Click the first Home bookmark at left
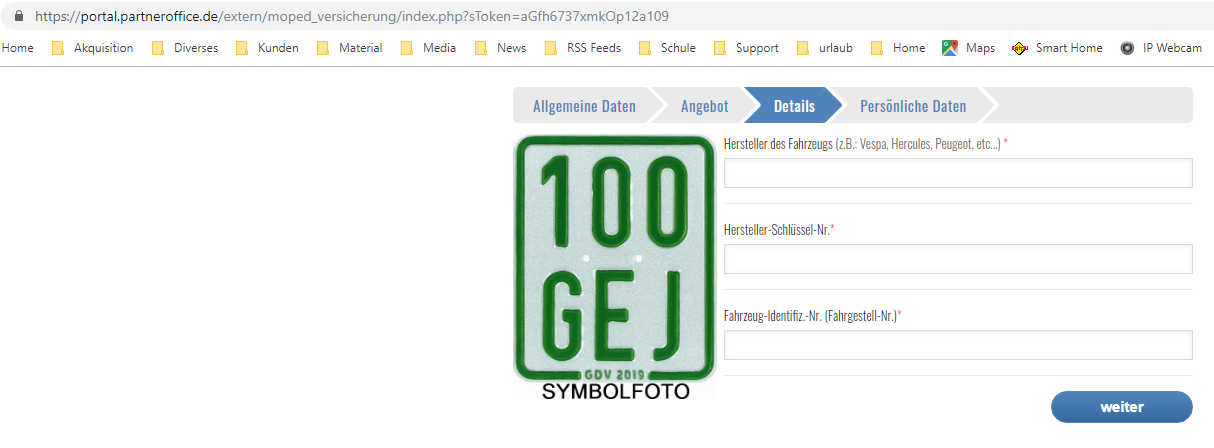 (x=18, y=48)
